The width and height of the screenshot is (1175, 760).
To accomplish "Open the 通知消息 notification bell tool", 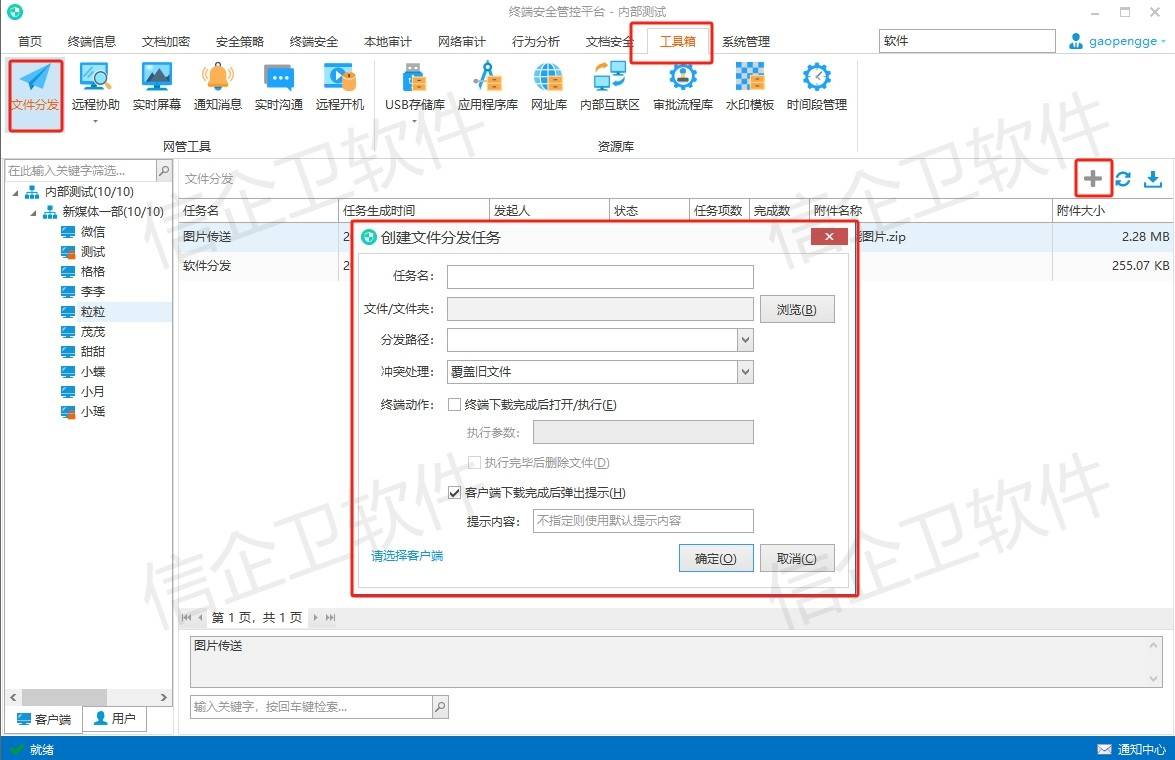I will coord(217,86).
